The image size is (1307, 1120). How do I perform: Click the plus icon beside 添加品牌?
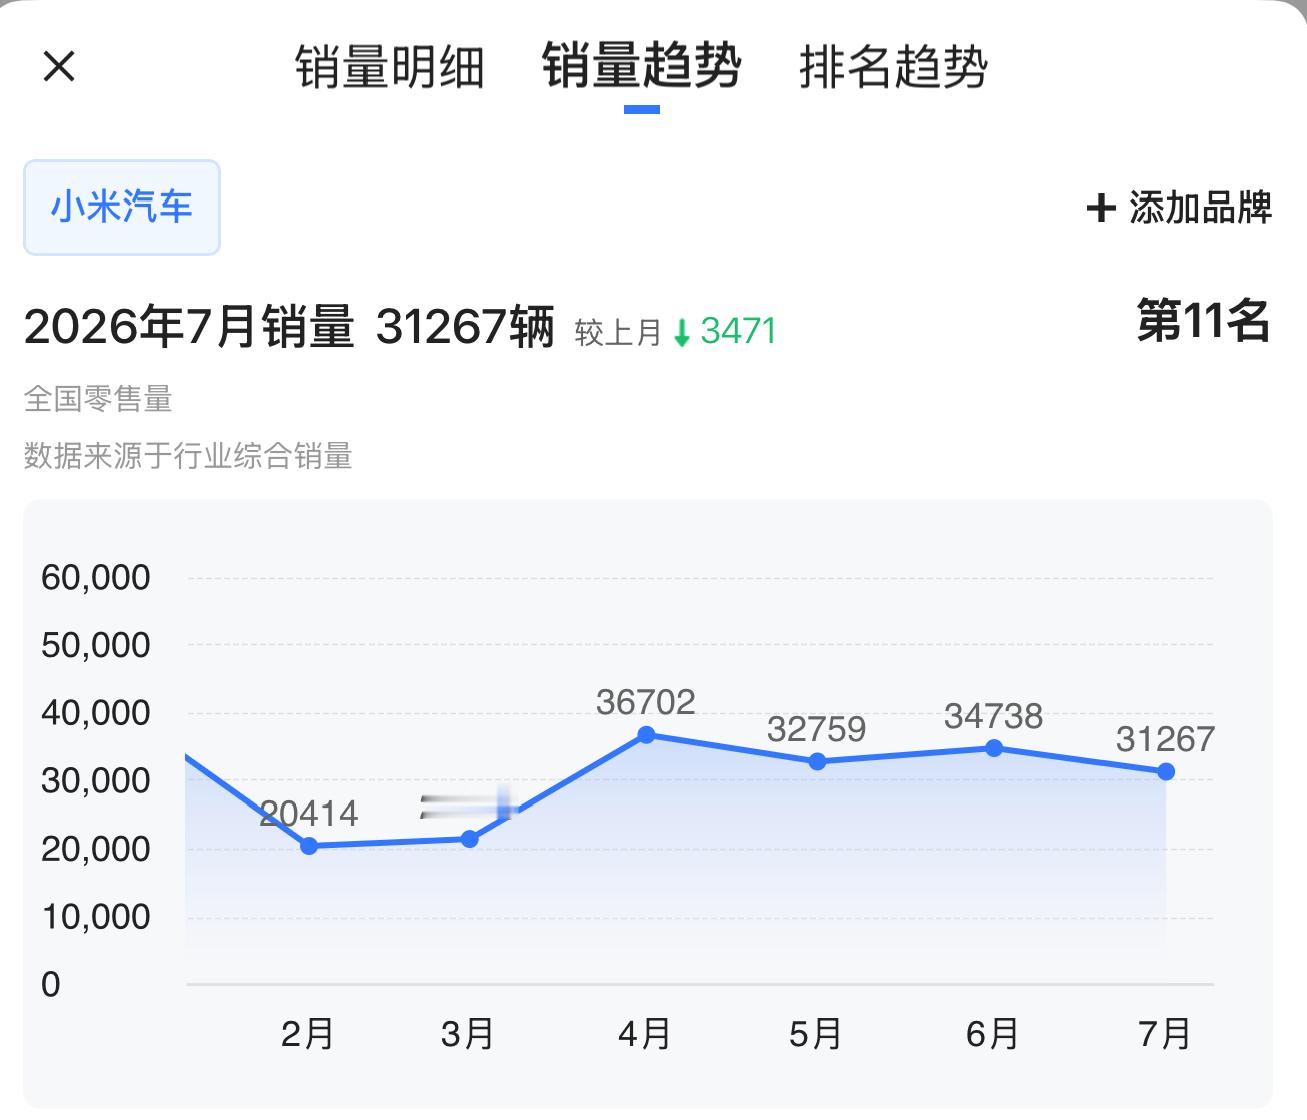click(1101, 208)
